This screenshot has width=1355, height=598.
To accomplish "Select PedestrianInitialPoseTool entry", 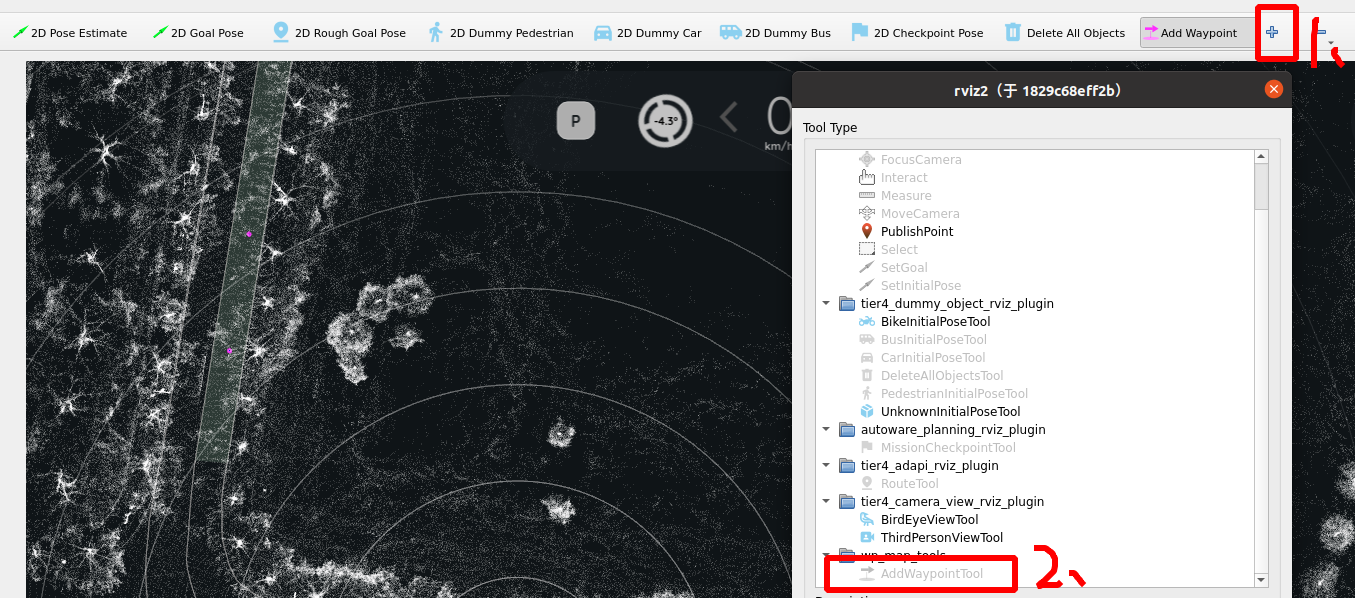I will pos(943,394).
